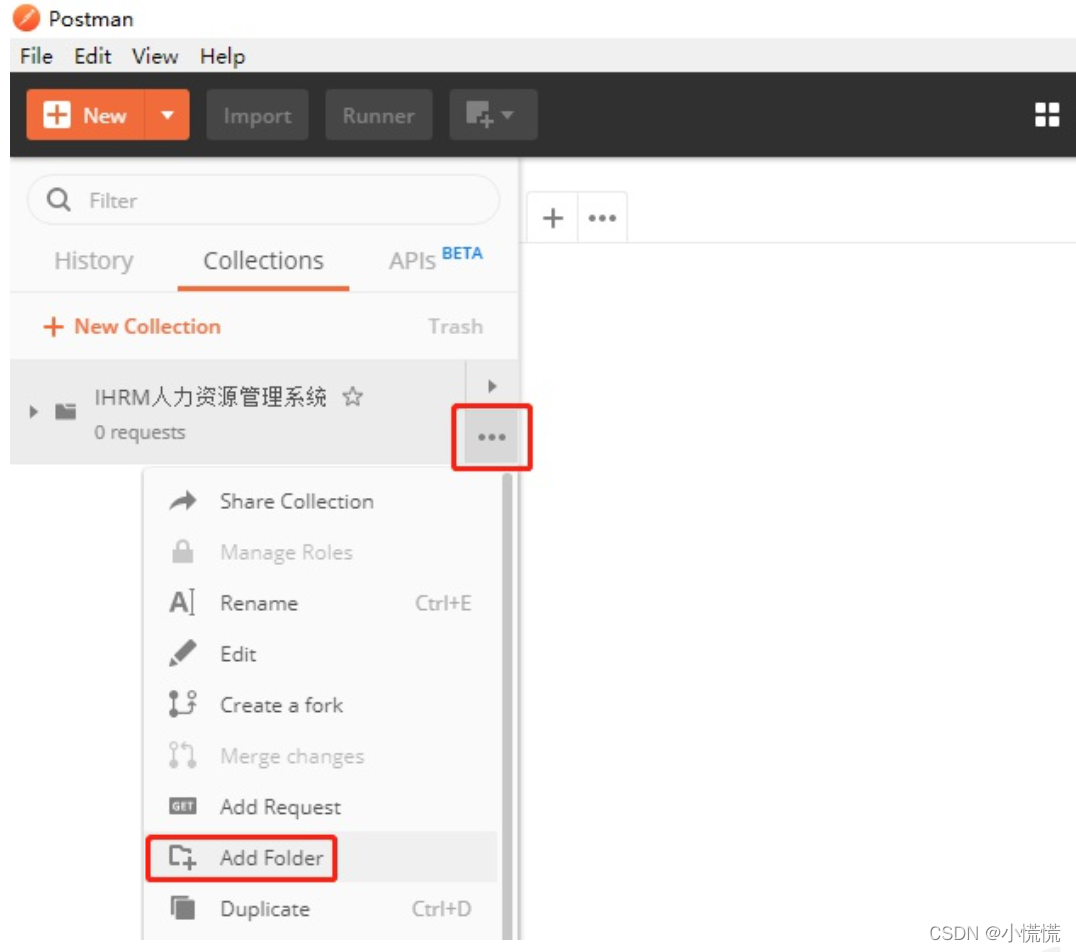Click the fork branch icon
Viewport: 1076px width, 952px height.
tap(183, 704)
